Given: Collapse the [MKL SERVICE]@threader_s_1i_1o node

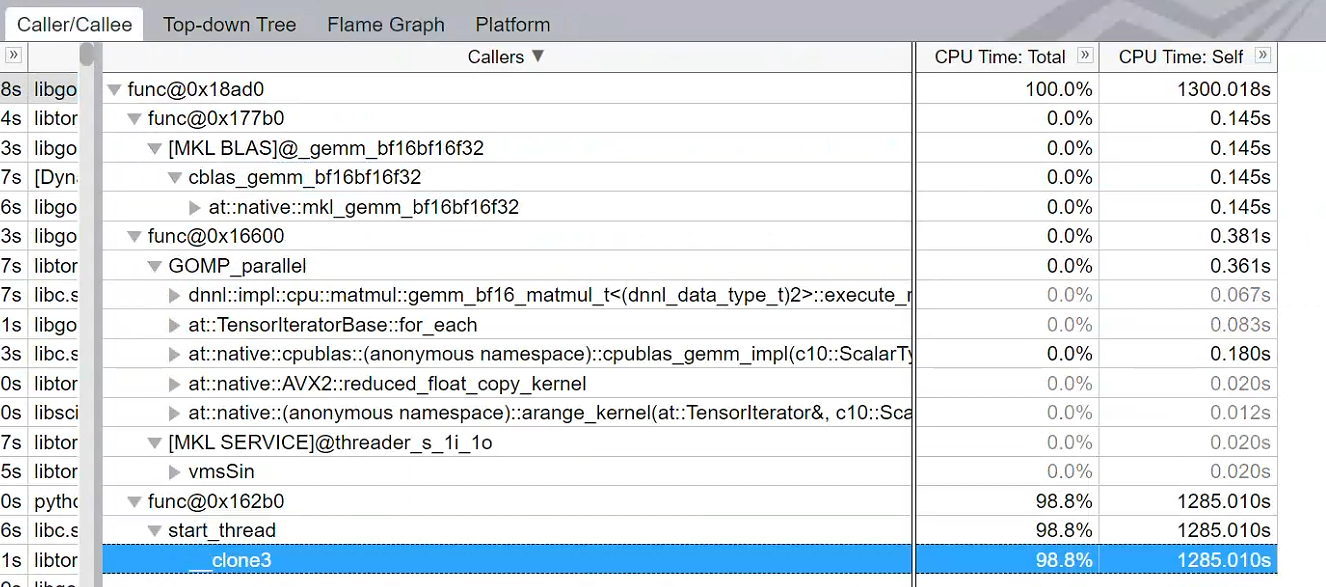Looking at the screenshot, I should tap(155, 443).
